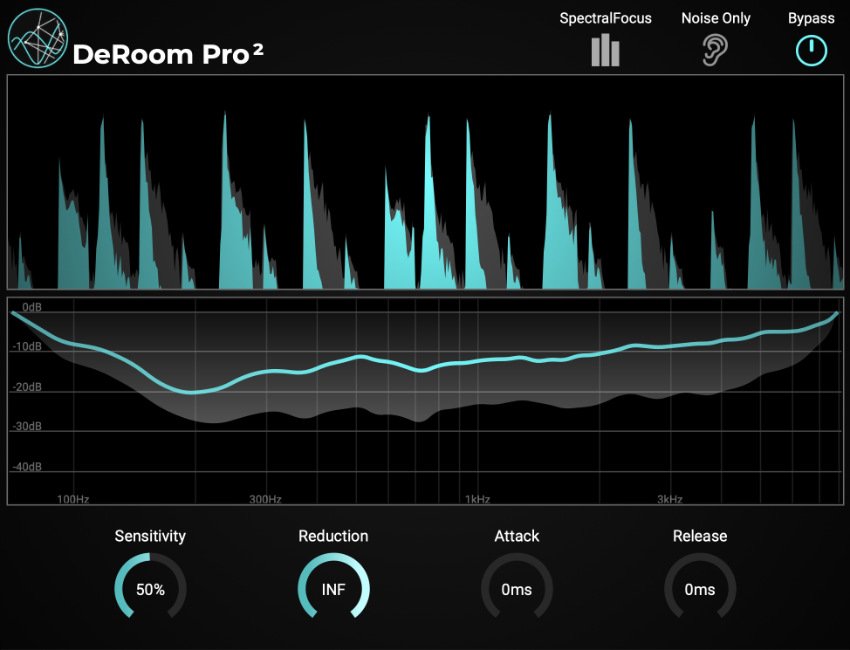This screenshot has width=850, height=650.
Task: Enable Noise Only ear icon
Action: 715,50
